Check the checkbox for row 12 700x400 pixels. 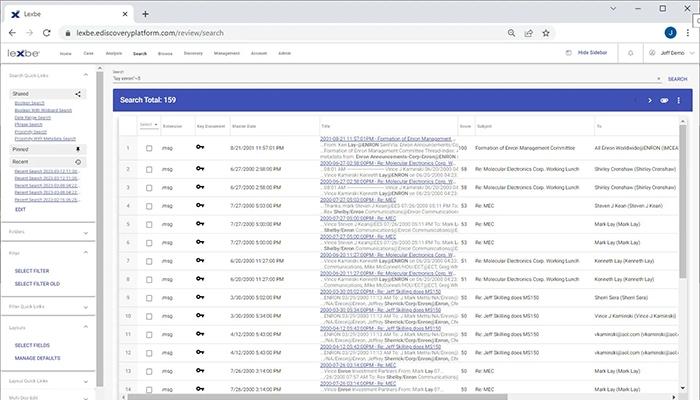tap(149, 353)
